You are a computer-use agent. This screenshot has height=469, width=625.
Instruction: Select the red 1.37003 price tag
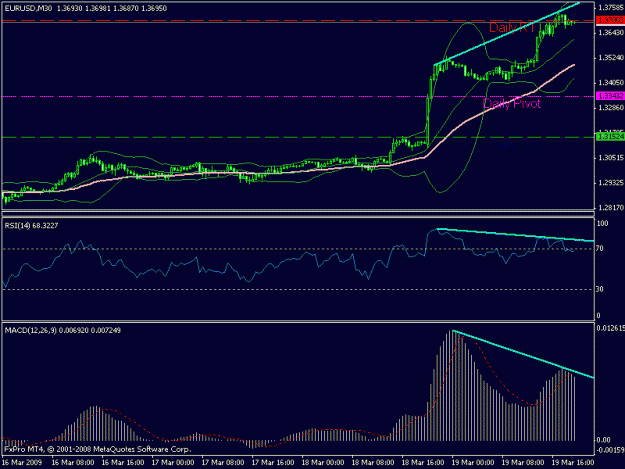[610, 20]
